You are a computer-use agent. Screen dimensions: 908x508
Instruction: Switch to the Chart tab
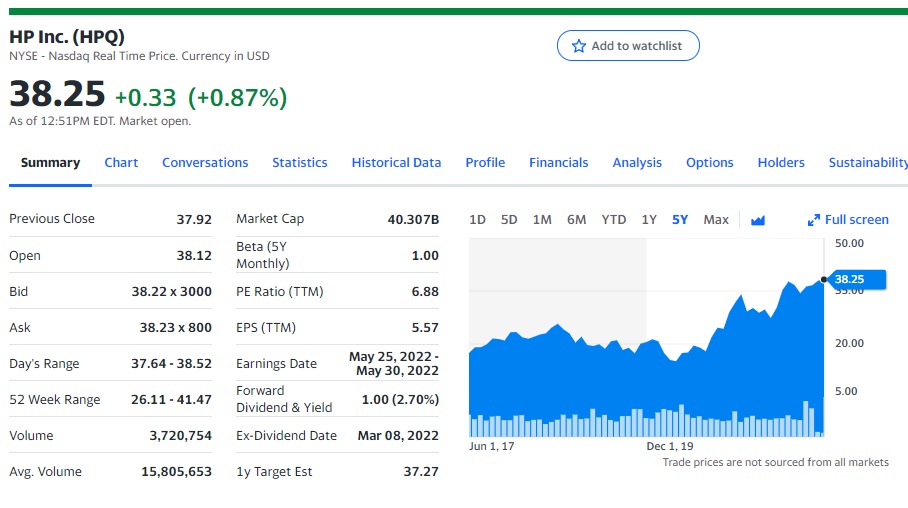[x=121, y=163]
